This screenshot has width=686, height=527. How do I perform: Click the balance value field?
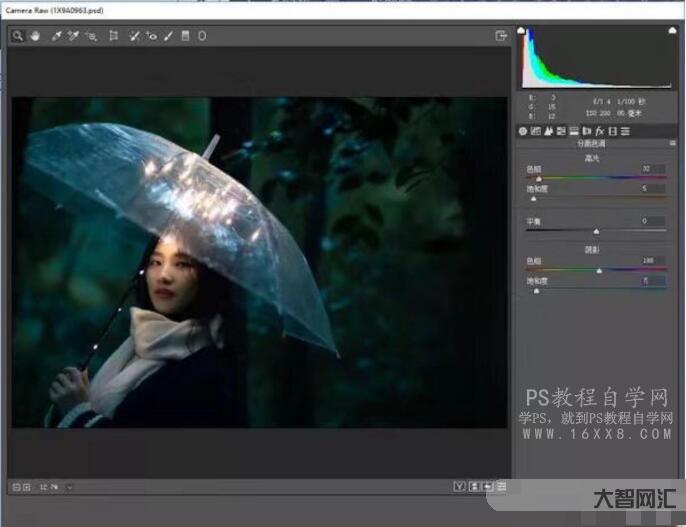tap(653, 221)
